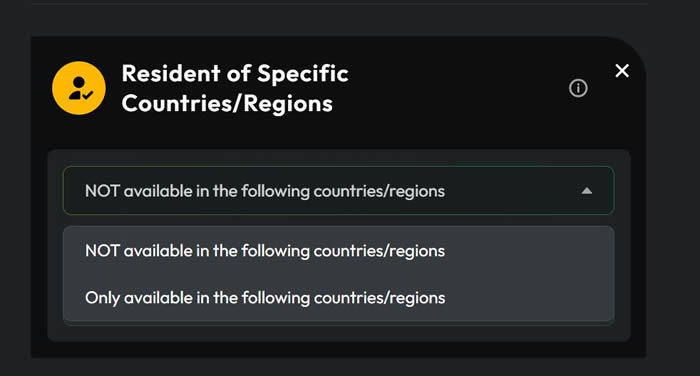Tap the person-with-checkmark badge icon

click(x=79, y=88)
